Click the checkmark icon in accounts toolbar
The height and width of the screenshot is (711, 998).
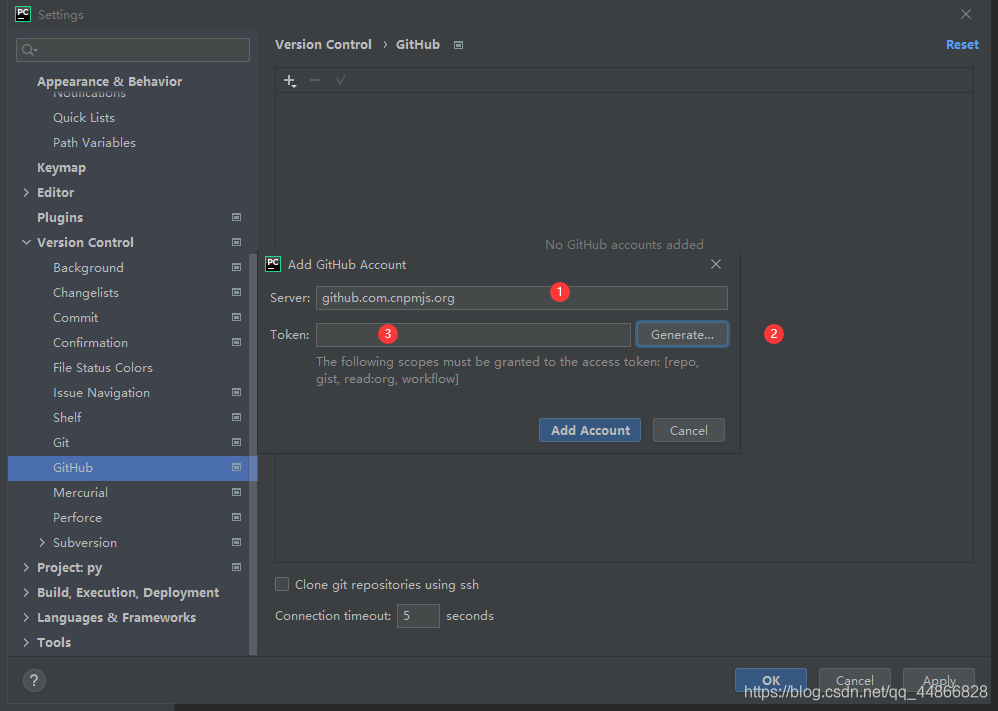click(340, 80)
